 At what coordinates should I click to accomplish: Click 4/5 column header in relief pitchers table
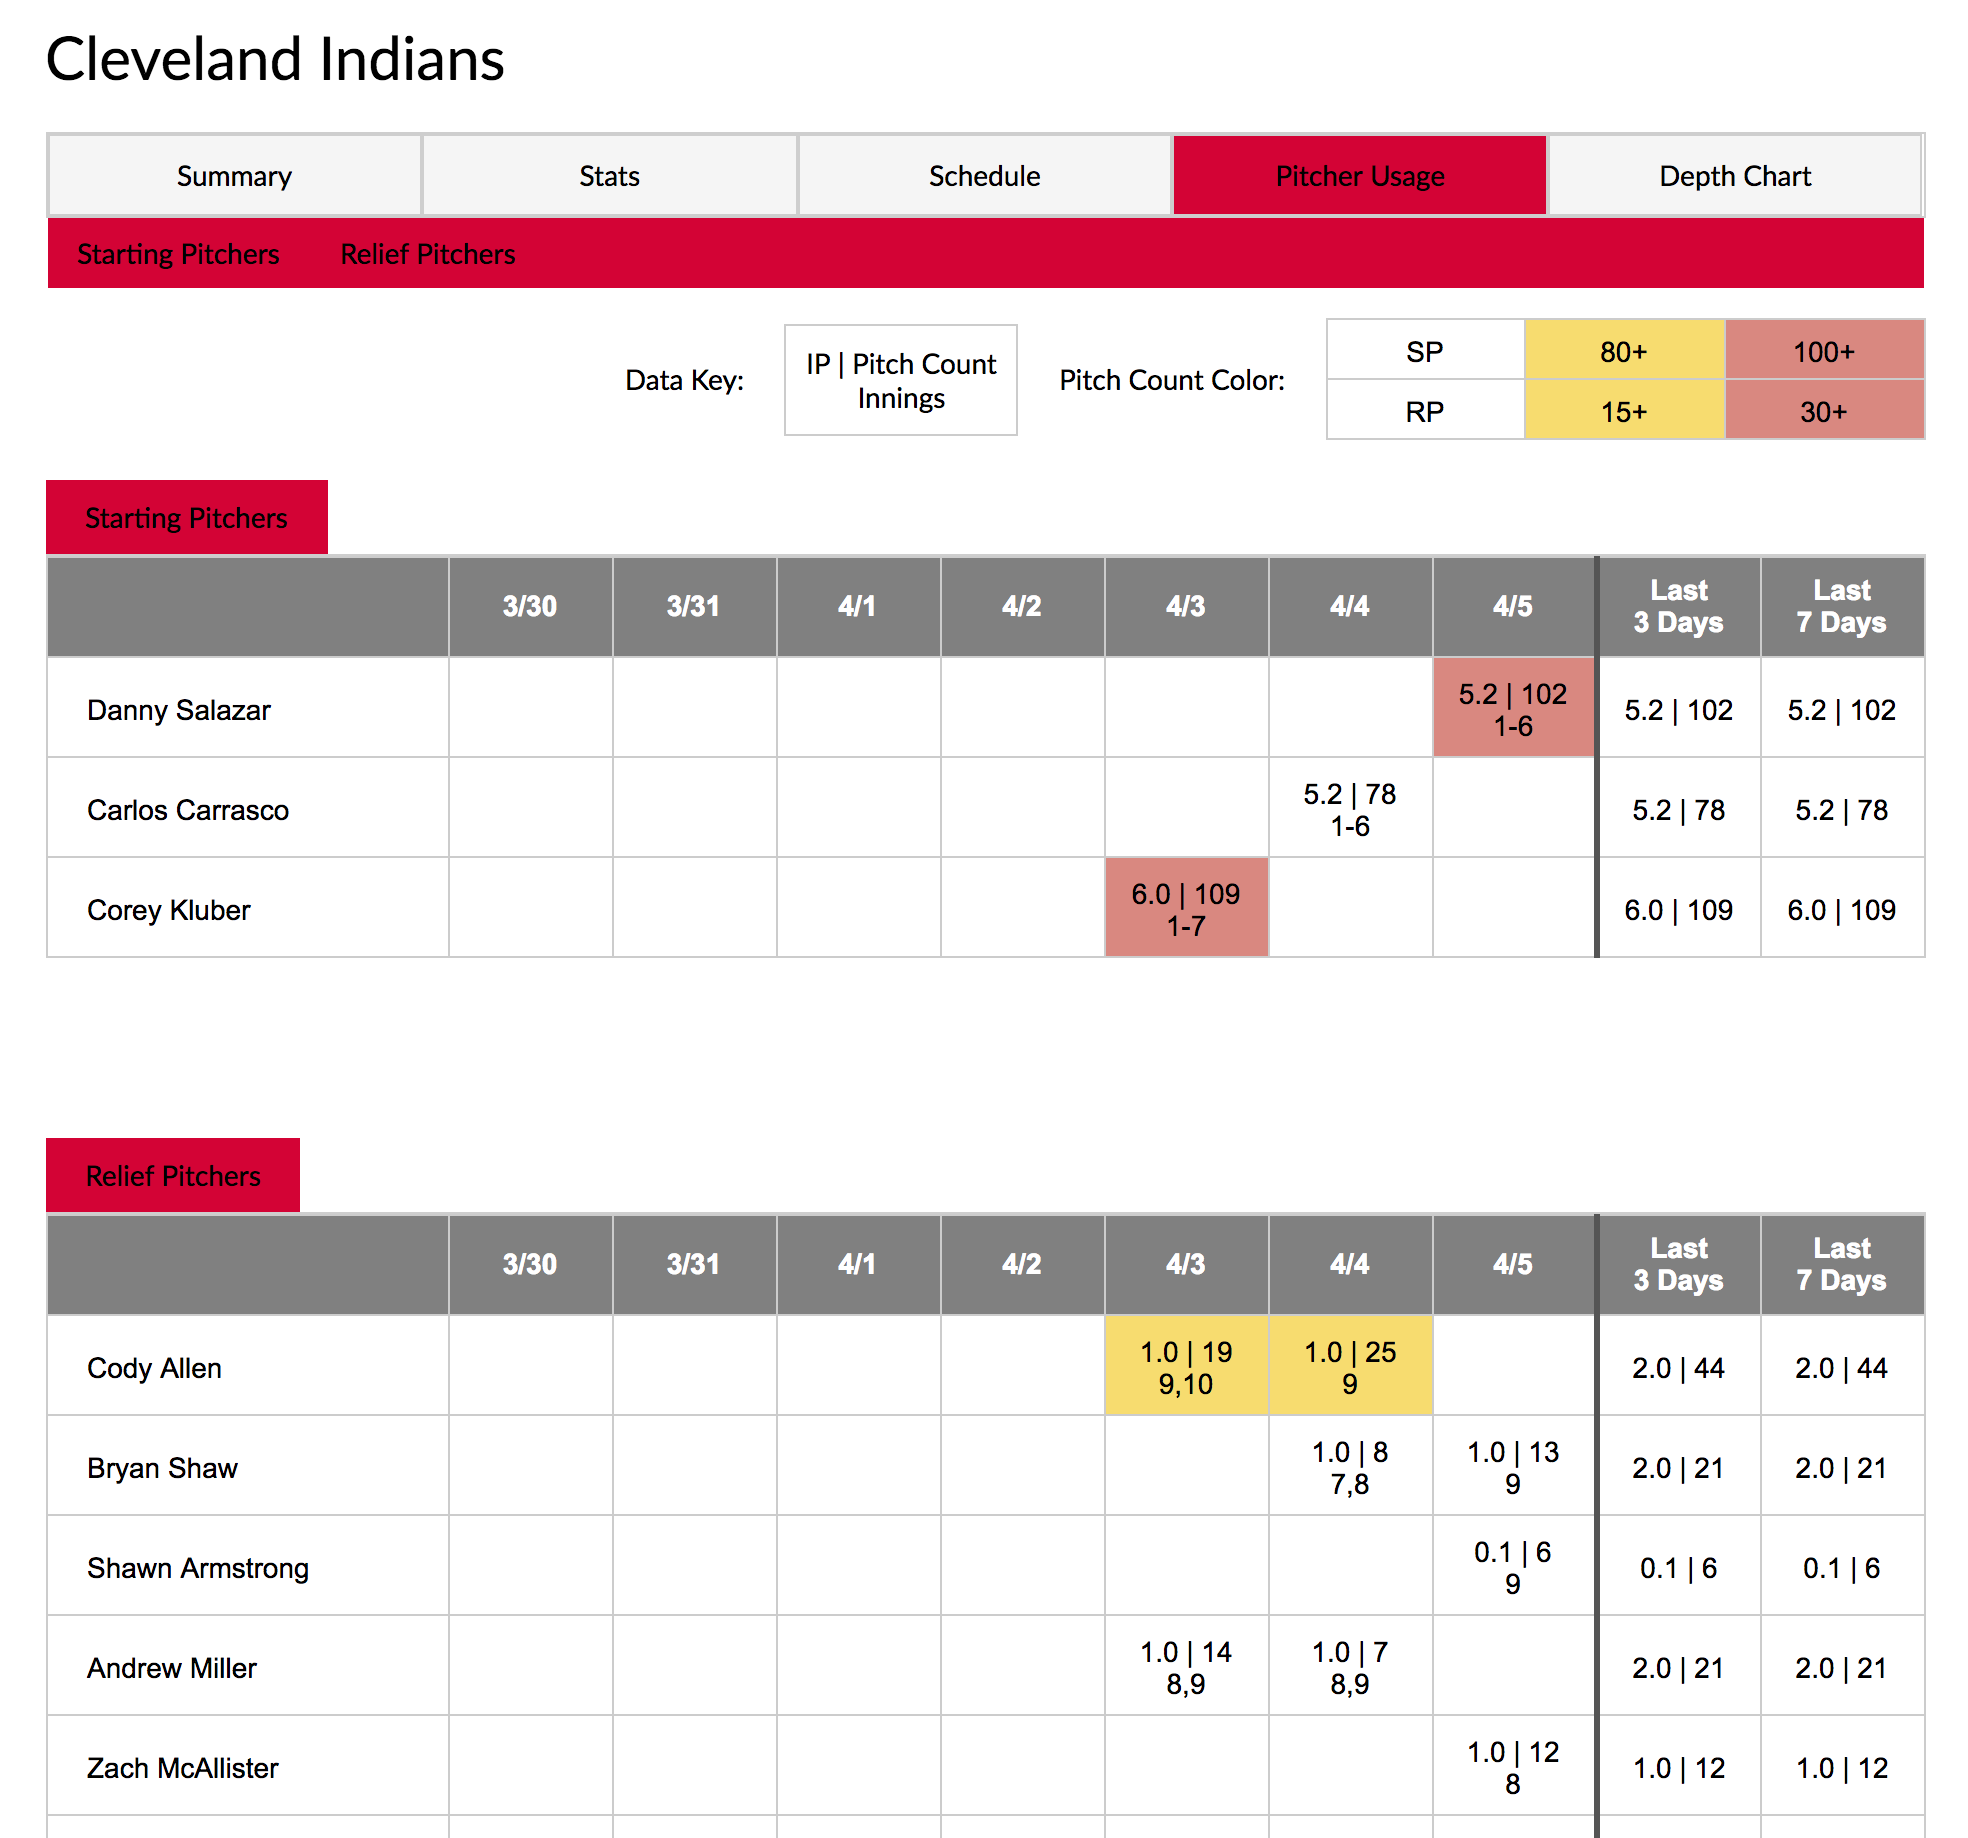[x=1513, y=1264]
